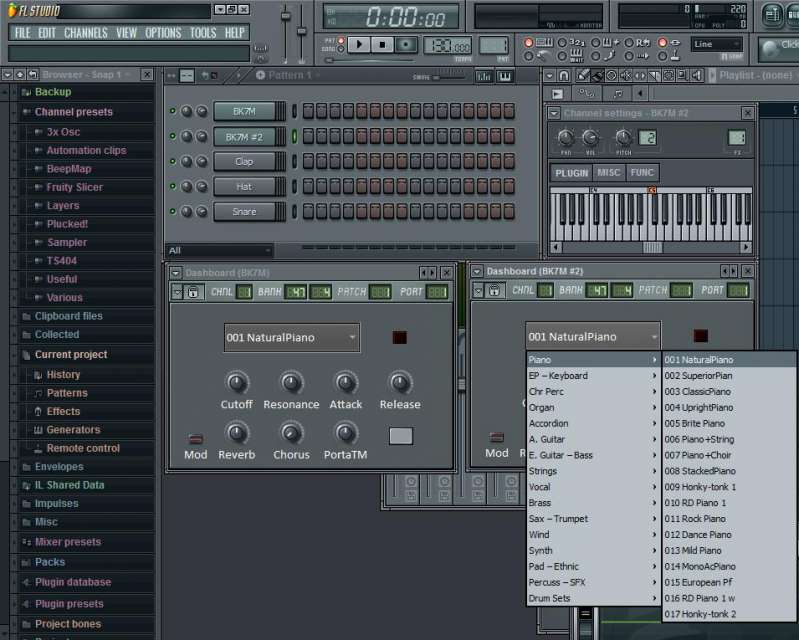Toggle the Mod switch in Dashboard (BK7M)
This screenshot has height=640, width=799.
pyautogui.click(x=196, y=438)
